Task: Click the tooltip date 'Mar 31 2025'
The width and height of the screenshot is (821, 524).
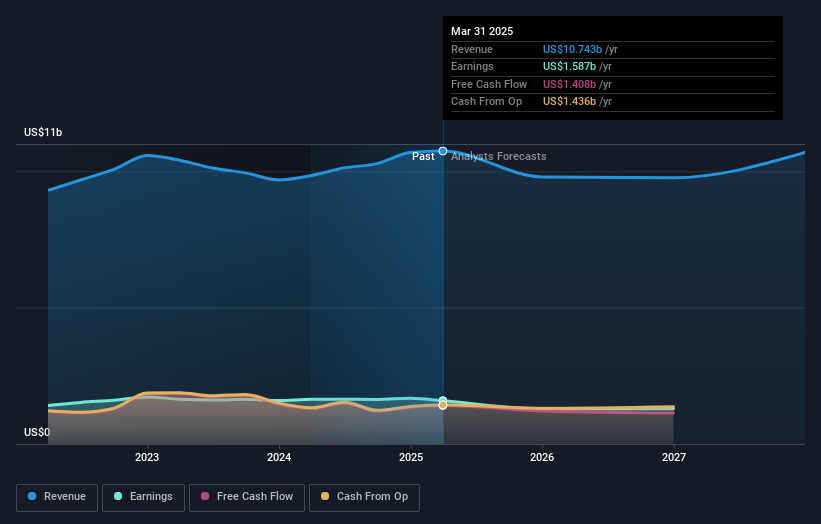Action: click(482, 31)
